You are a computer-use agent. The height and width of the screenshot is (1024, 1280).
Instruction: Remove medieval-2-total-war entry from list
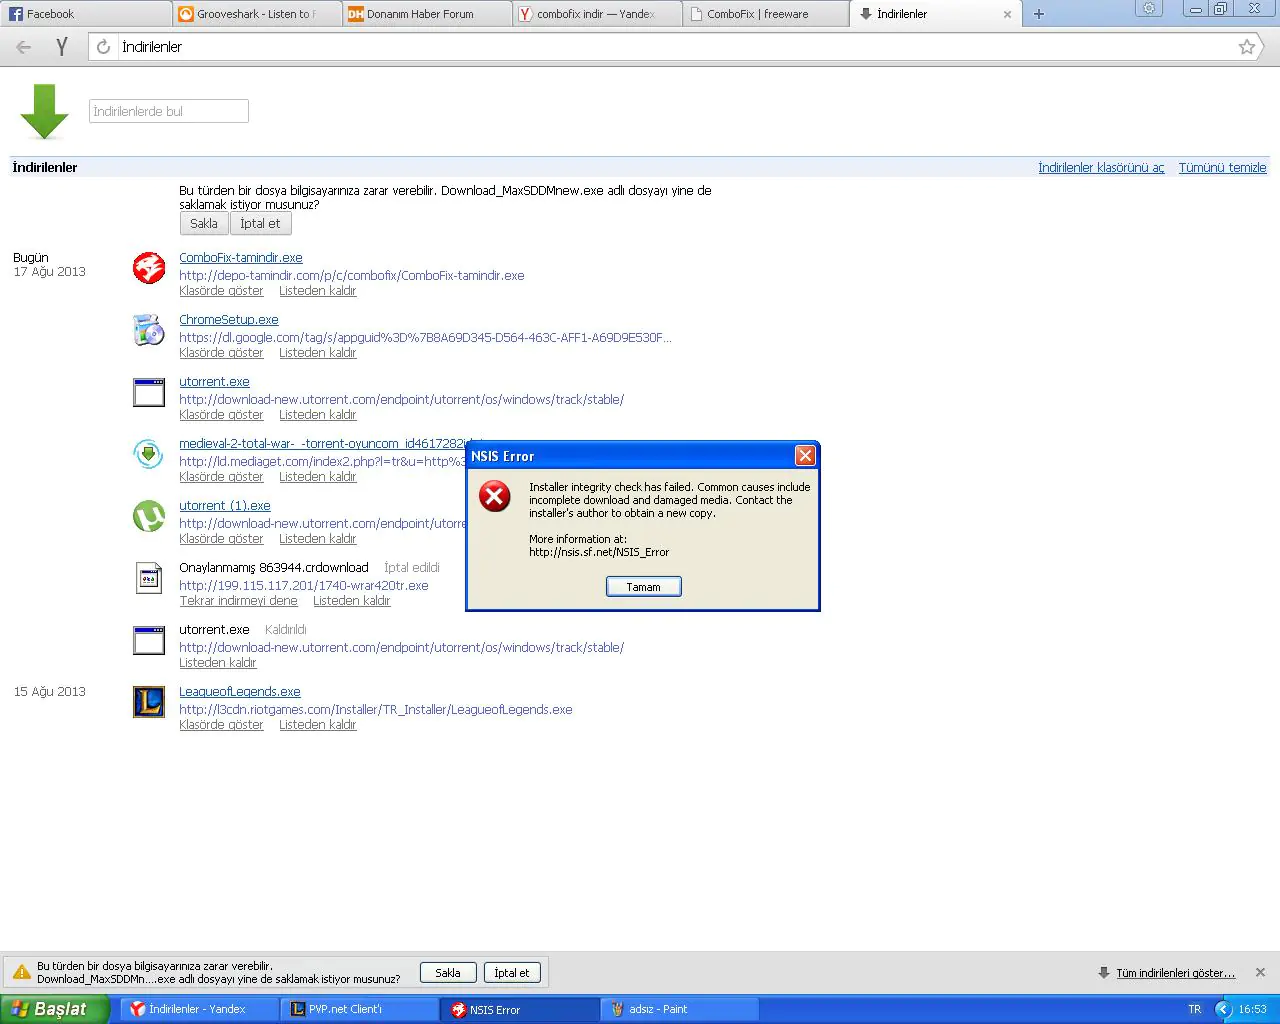tap(317, 477)
